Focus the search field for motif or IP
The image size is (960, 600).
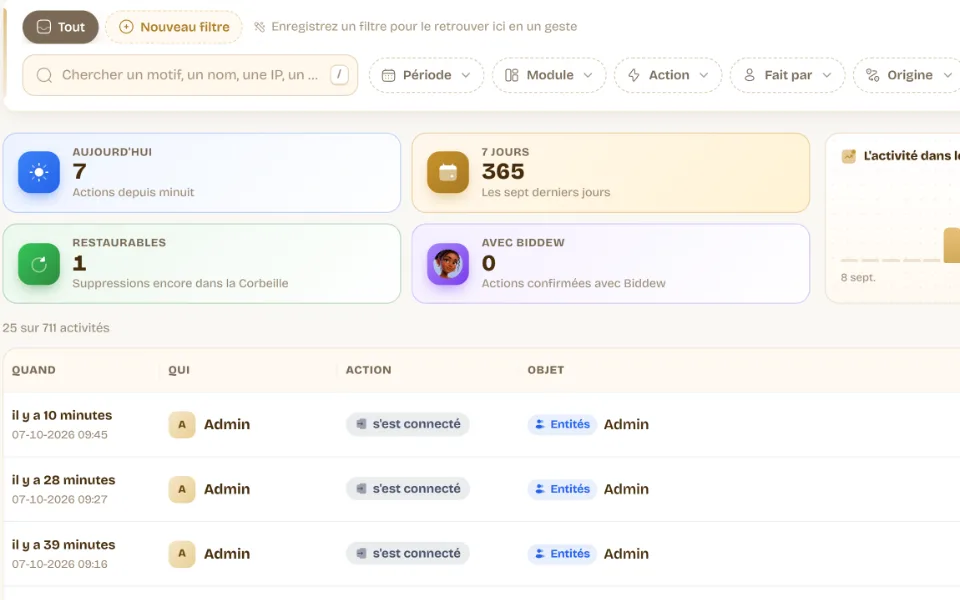coord(190,75)
